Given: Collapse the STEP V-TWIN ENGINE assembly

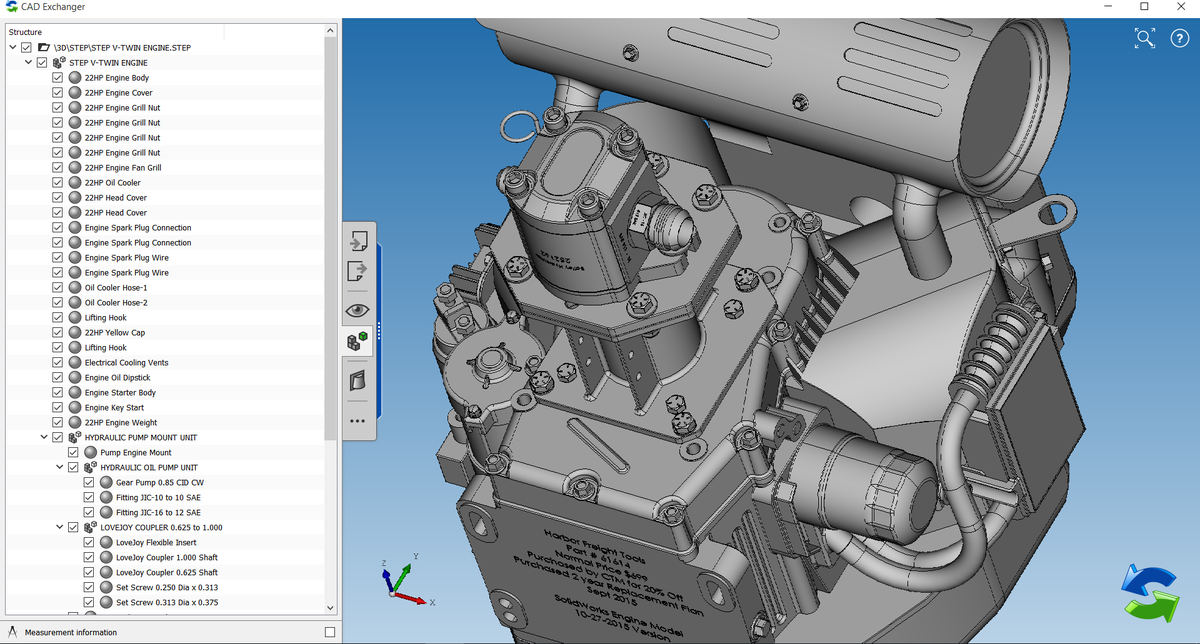Looking at the screenshot, I should click(x=28, y=62).
